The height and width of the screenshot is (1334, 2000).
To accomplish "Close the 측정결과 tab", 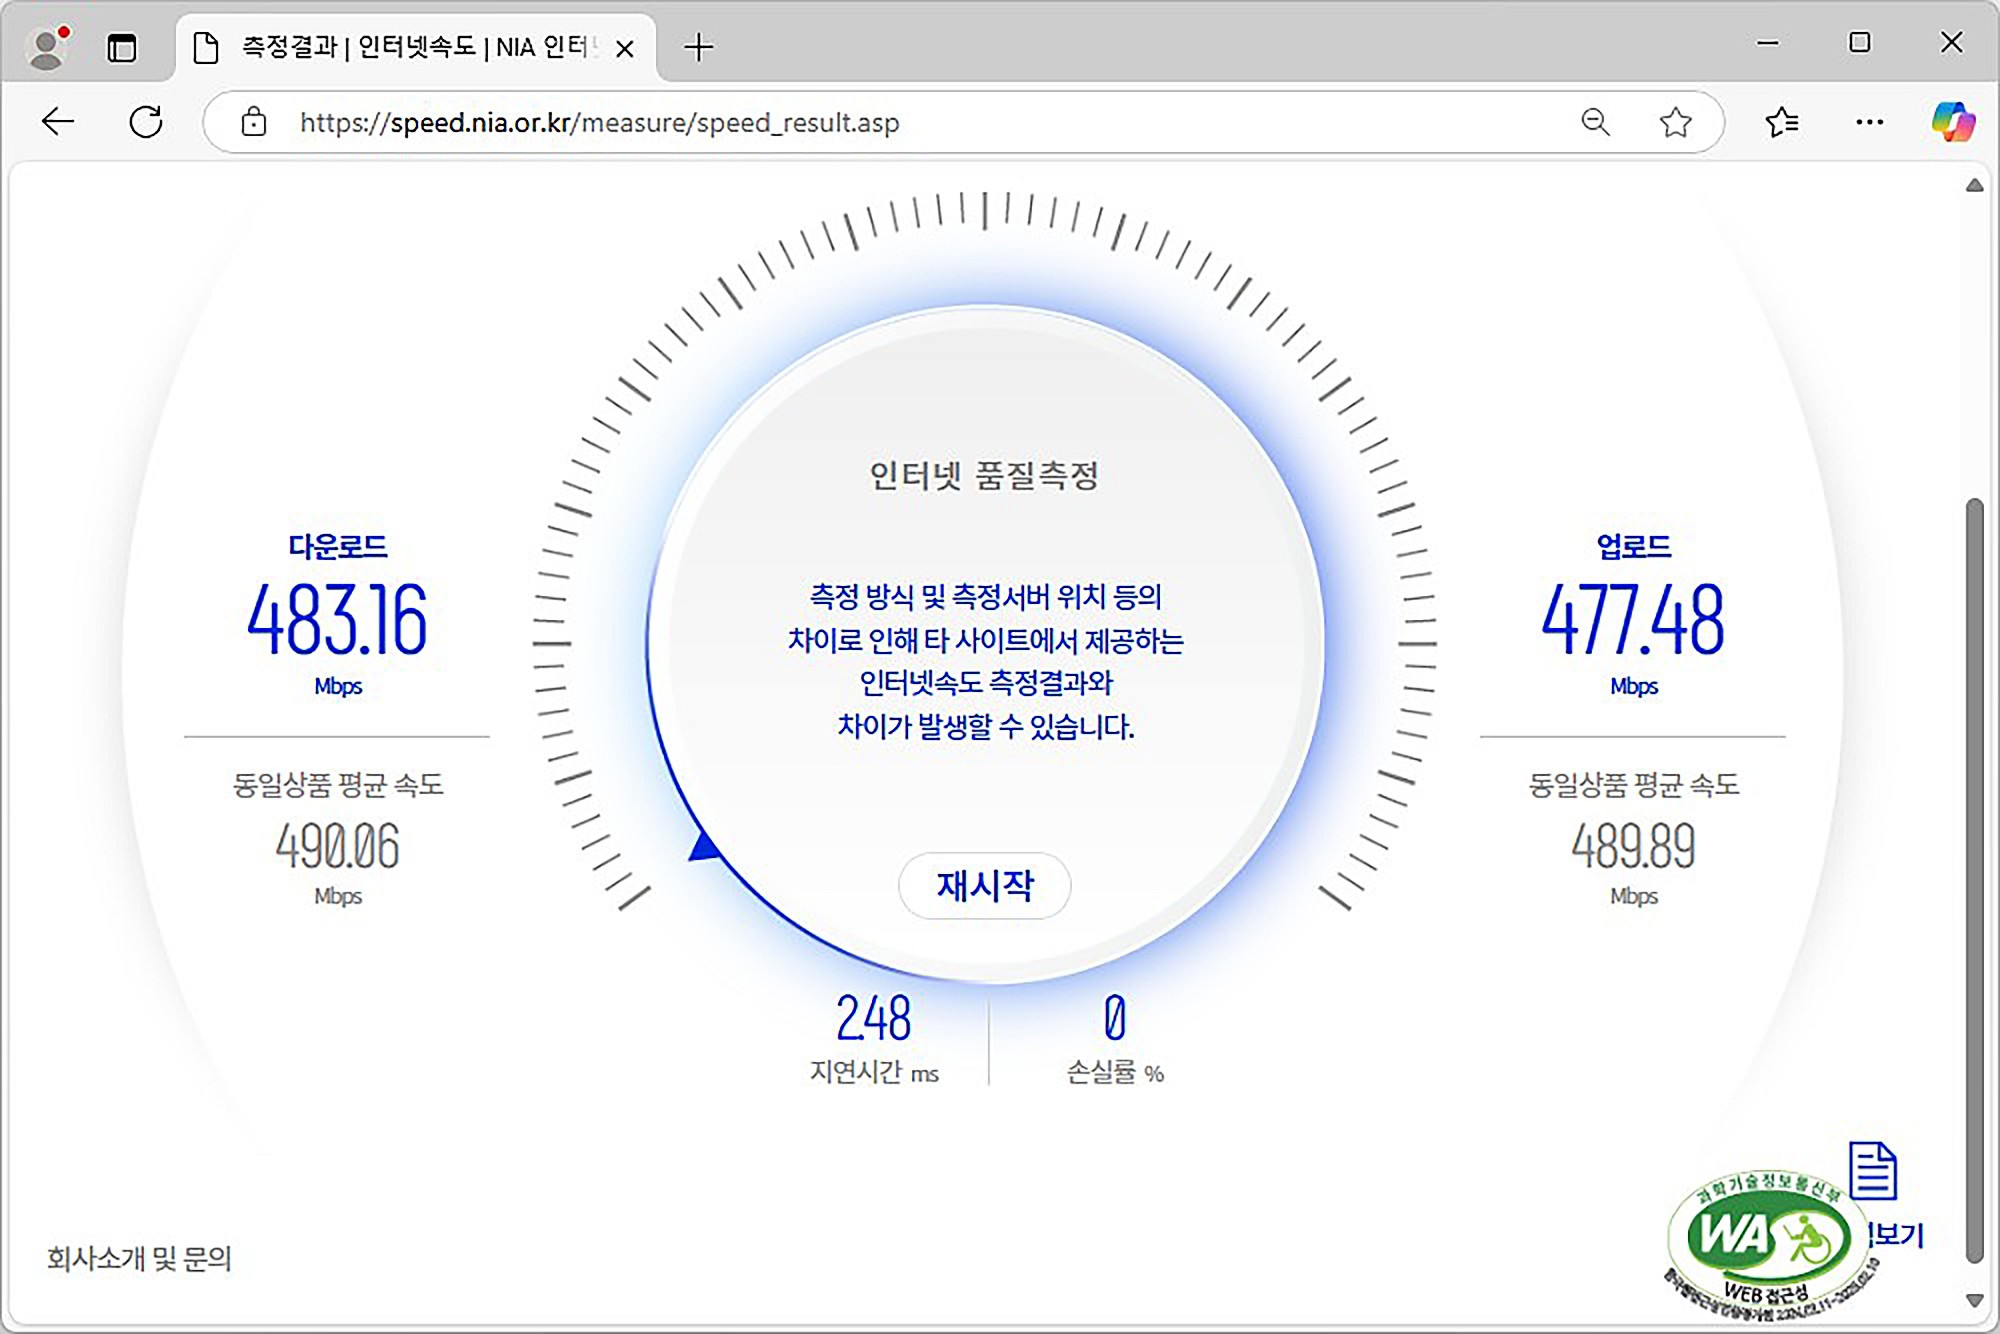I will 625,48.
